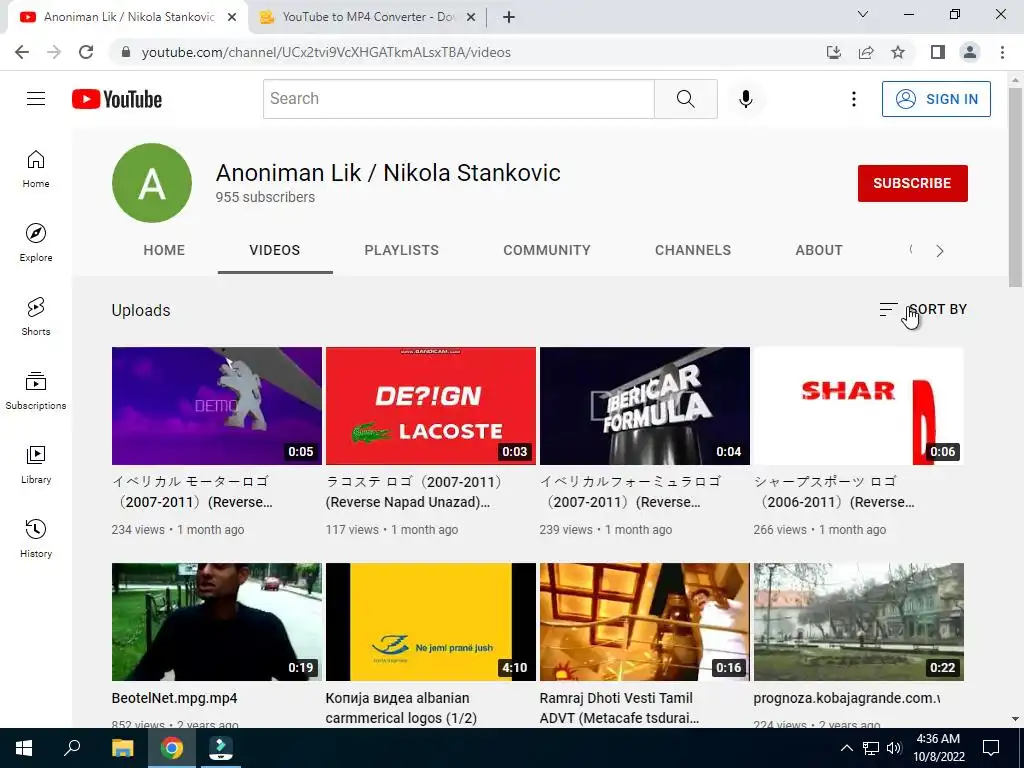Bookmark this page with the star

point(898,52)
